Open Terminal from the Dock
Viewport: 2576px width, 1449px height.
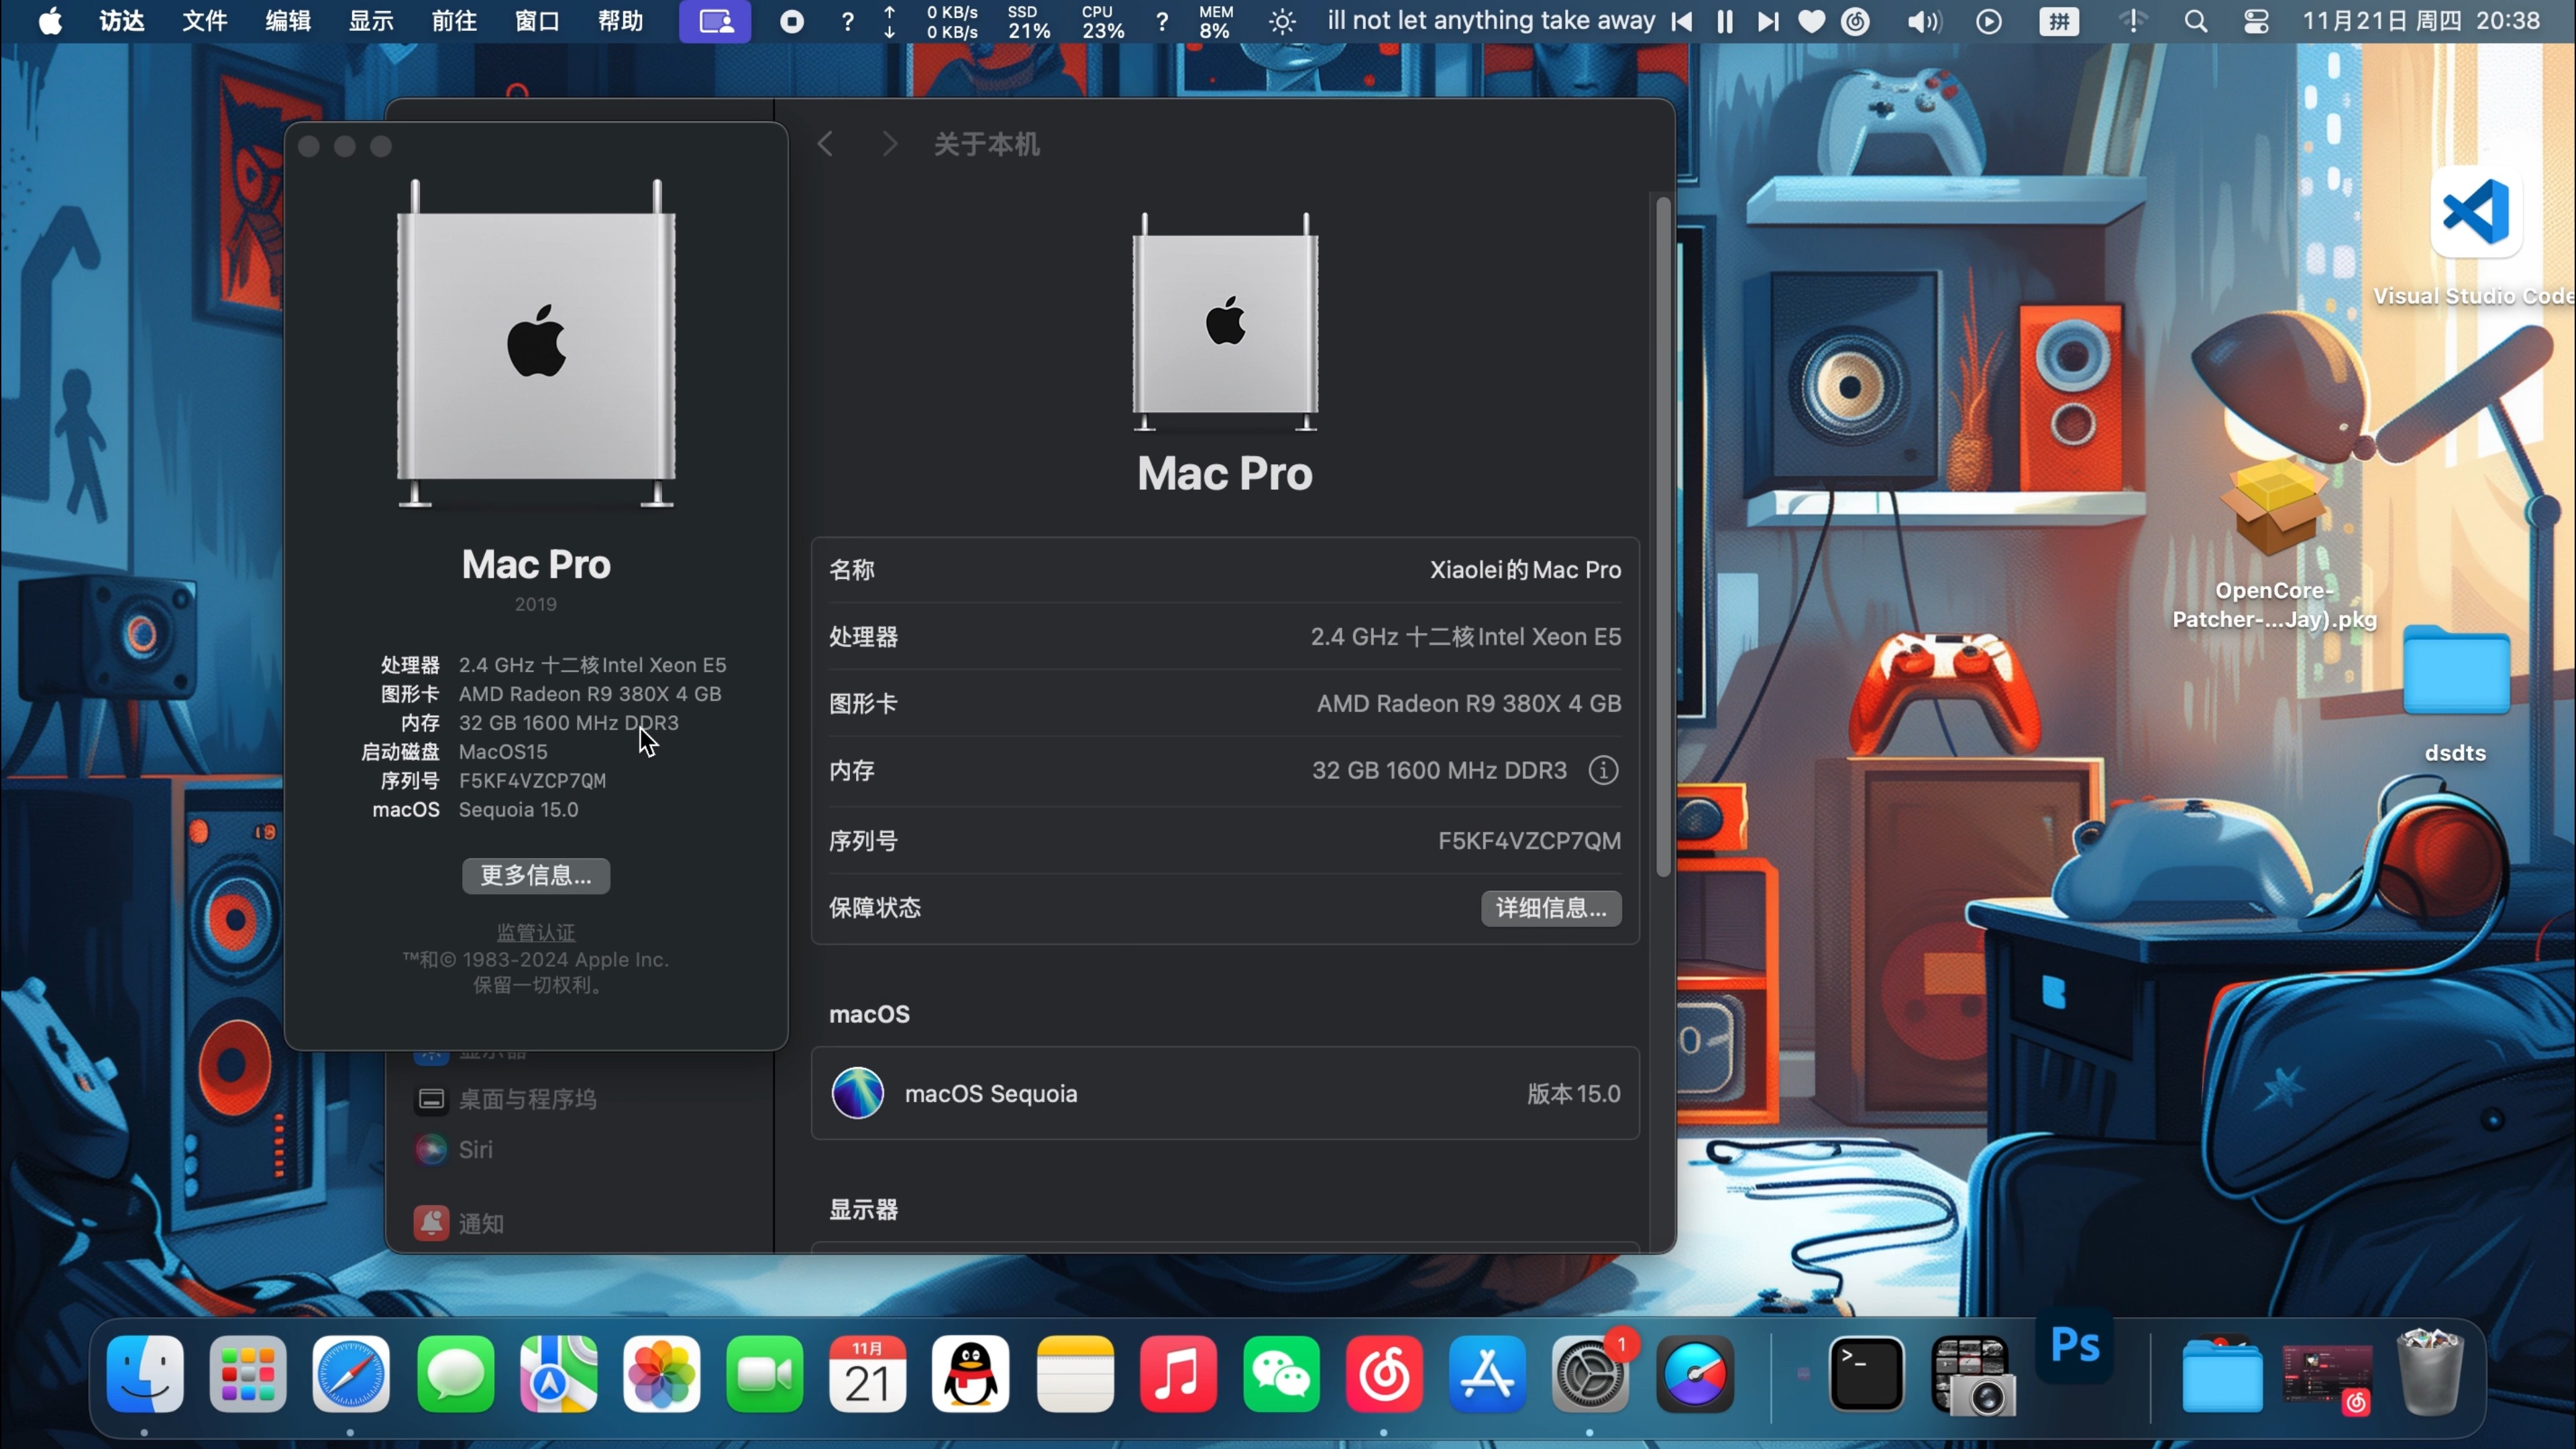coord(1866,1374)
